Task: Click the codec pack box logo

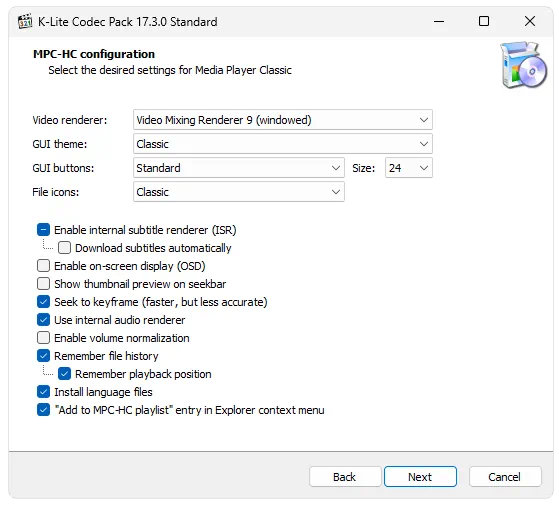Action: (523, 65)
